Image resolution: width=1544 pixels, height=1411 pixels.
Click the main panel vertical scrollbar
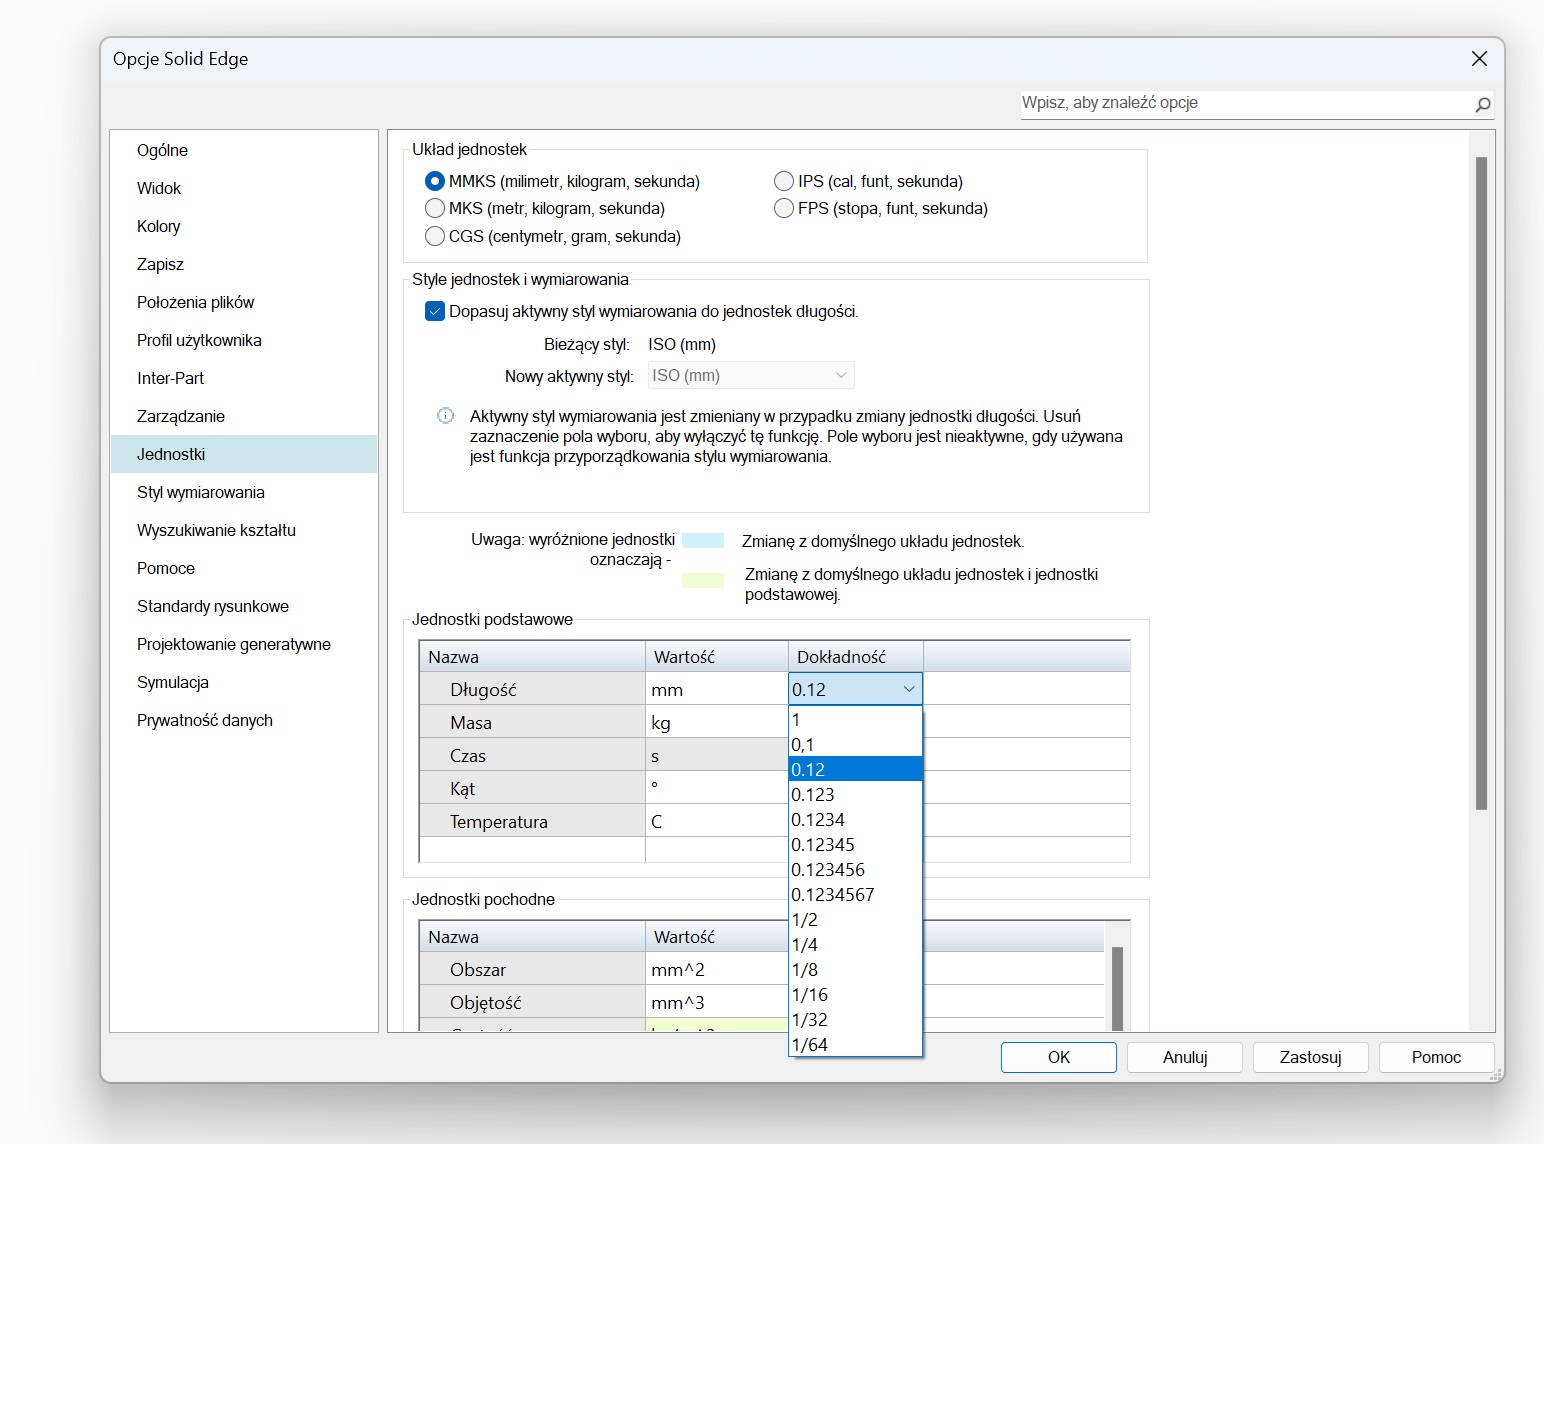1481,482
